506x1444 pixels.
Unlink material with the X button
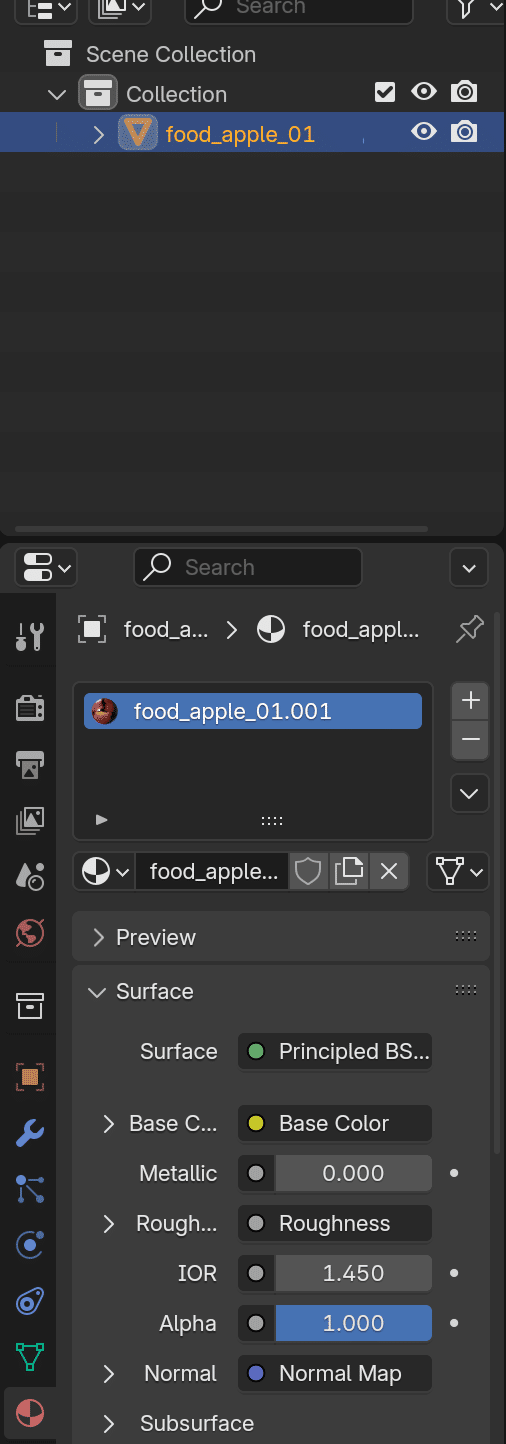point(389,872)
